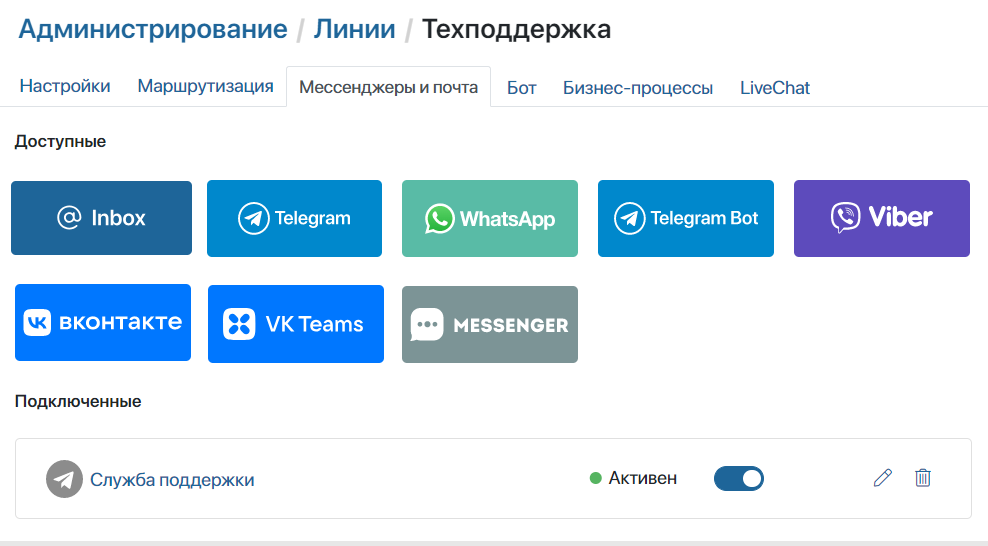
Task: Open the Маршрутизация tab
Action: click(x=205, y=86)
